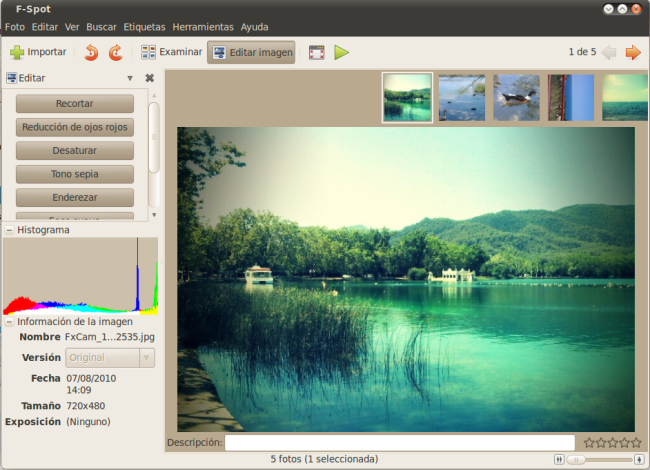Click zoom in icon right of zoom slider
Image resolution: width=650 pixels, height=470 pixels.
pyautogui.click(x=639, y=459)
